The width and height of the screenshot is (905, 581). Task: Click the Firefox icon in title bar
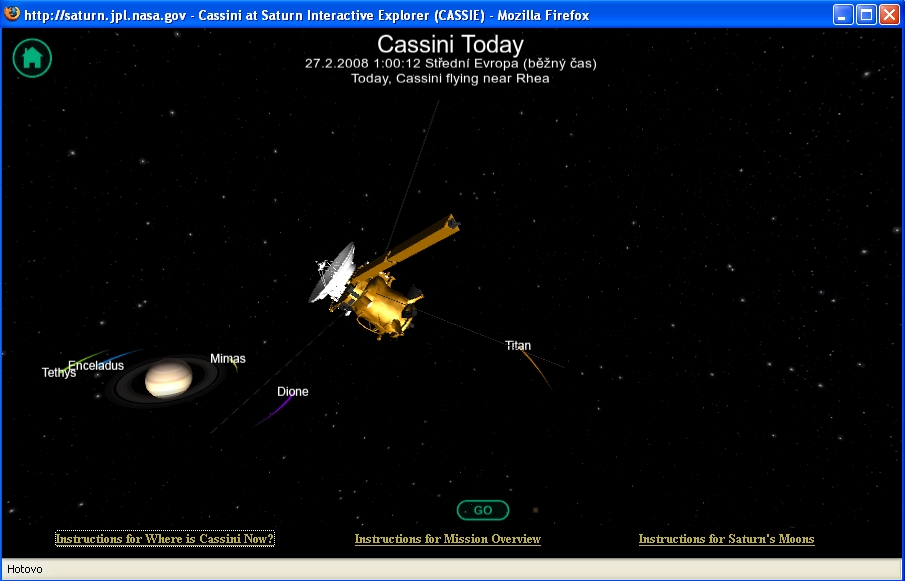coord(12,14)
